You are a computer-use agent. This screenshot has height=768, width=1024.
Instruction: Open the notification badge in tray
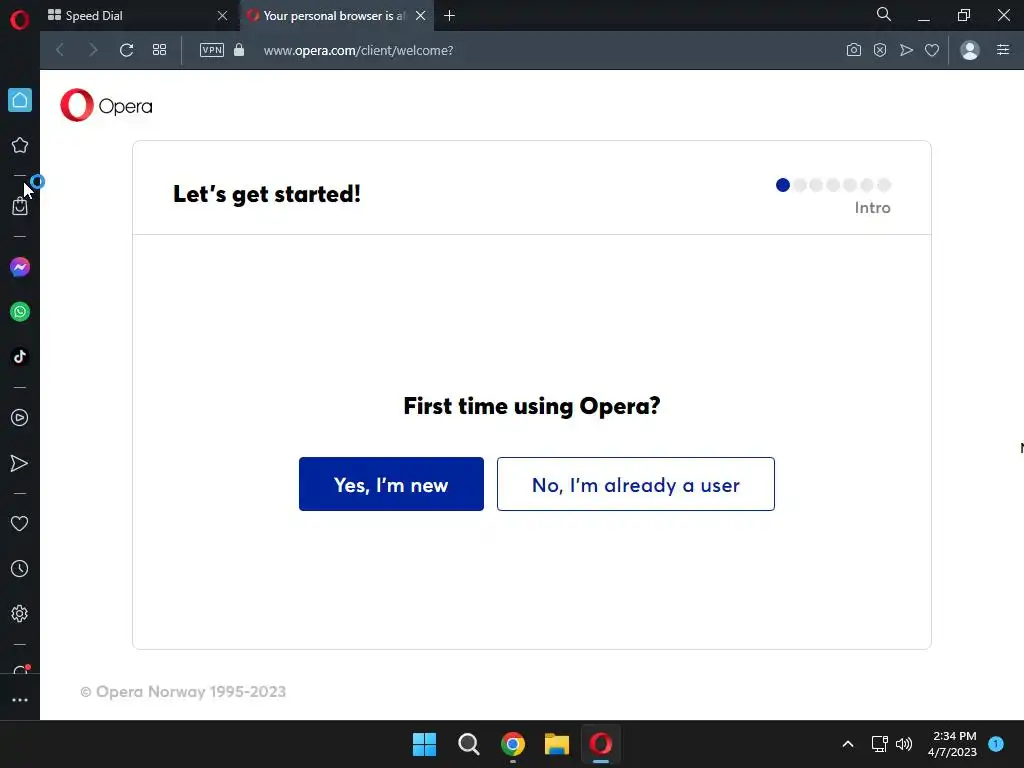click(996, 744)
